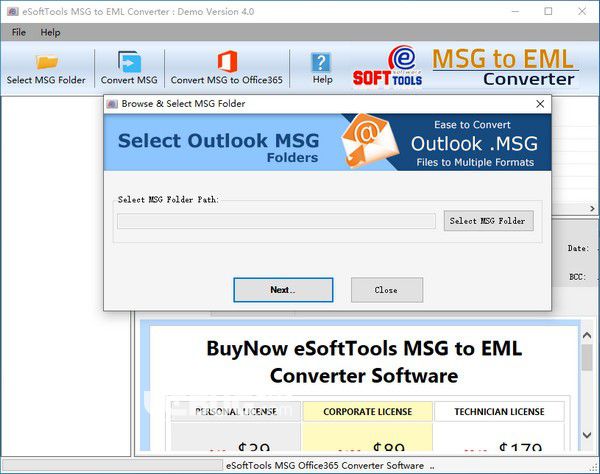Click the app icon in main title bar
Viewport: 600px width, 474px height.
point(13,11)
